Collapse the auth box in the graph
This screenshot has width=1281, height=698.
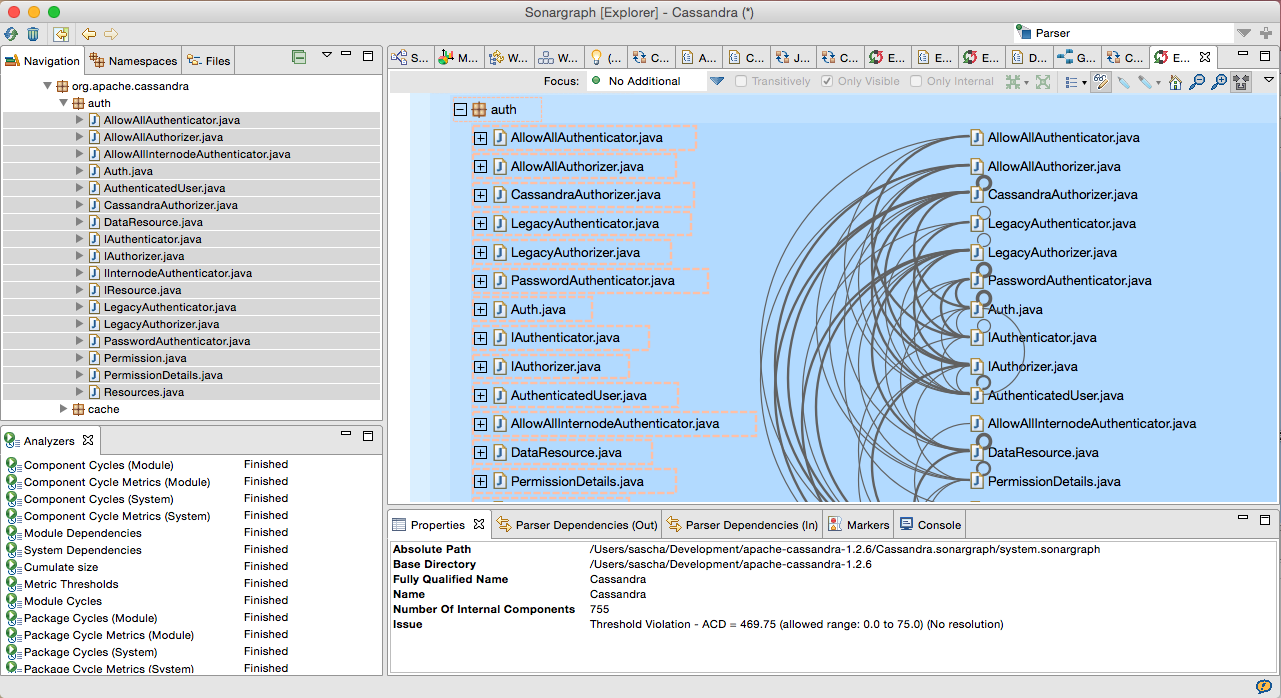tap(460, 110)
